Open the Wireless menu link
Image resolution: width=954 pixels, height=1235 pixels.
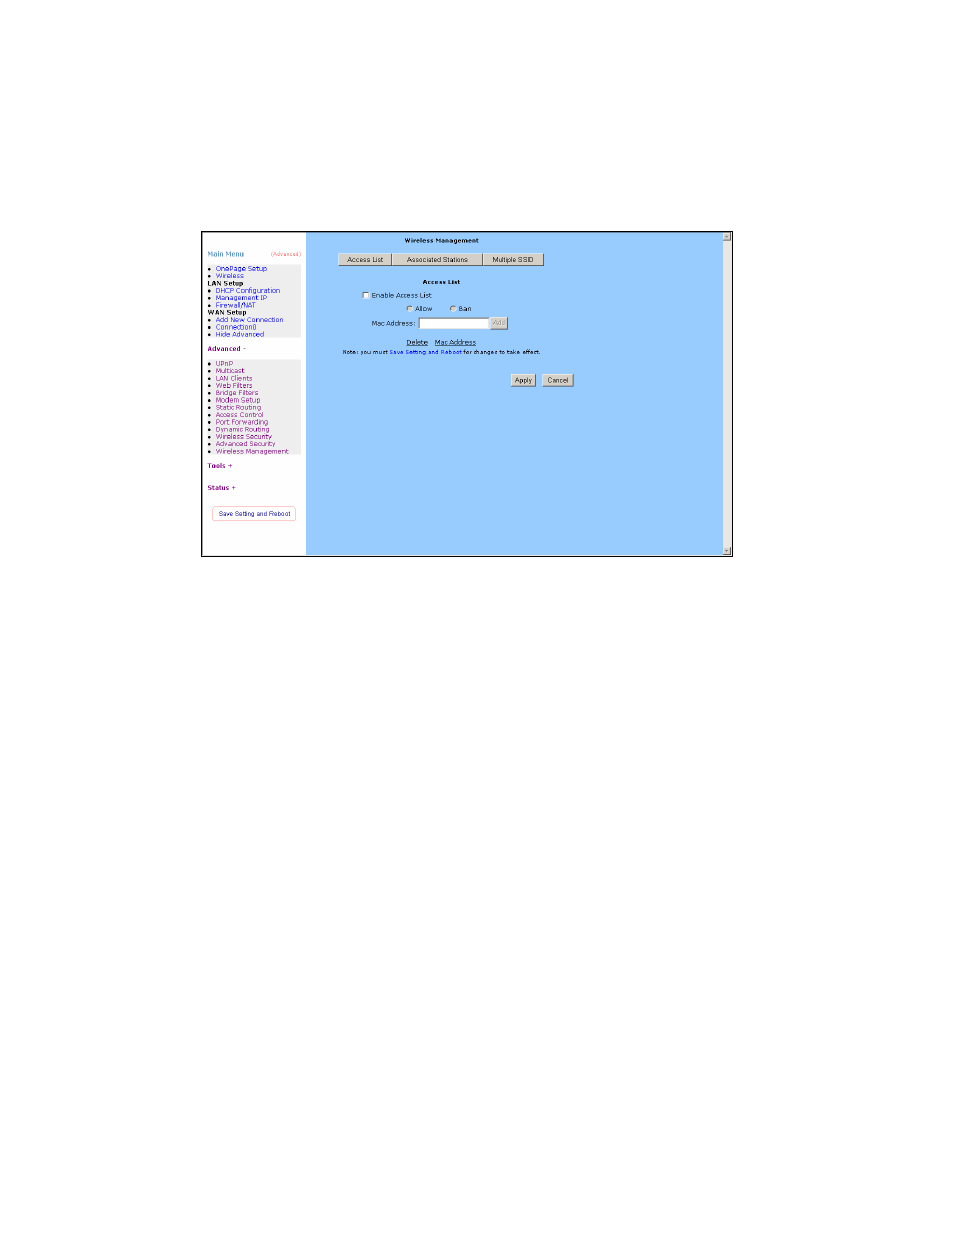click(230, 276)
